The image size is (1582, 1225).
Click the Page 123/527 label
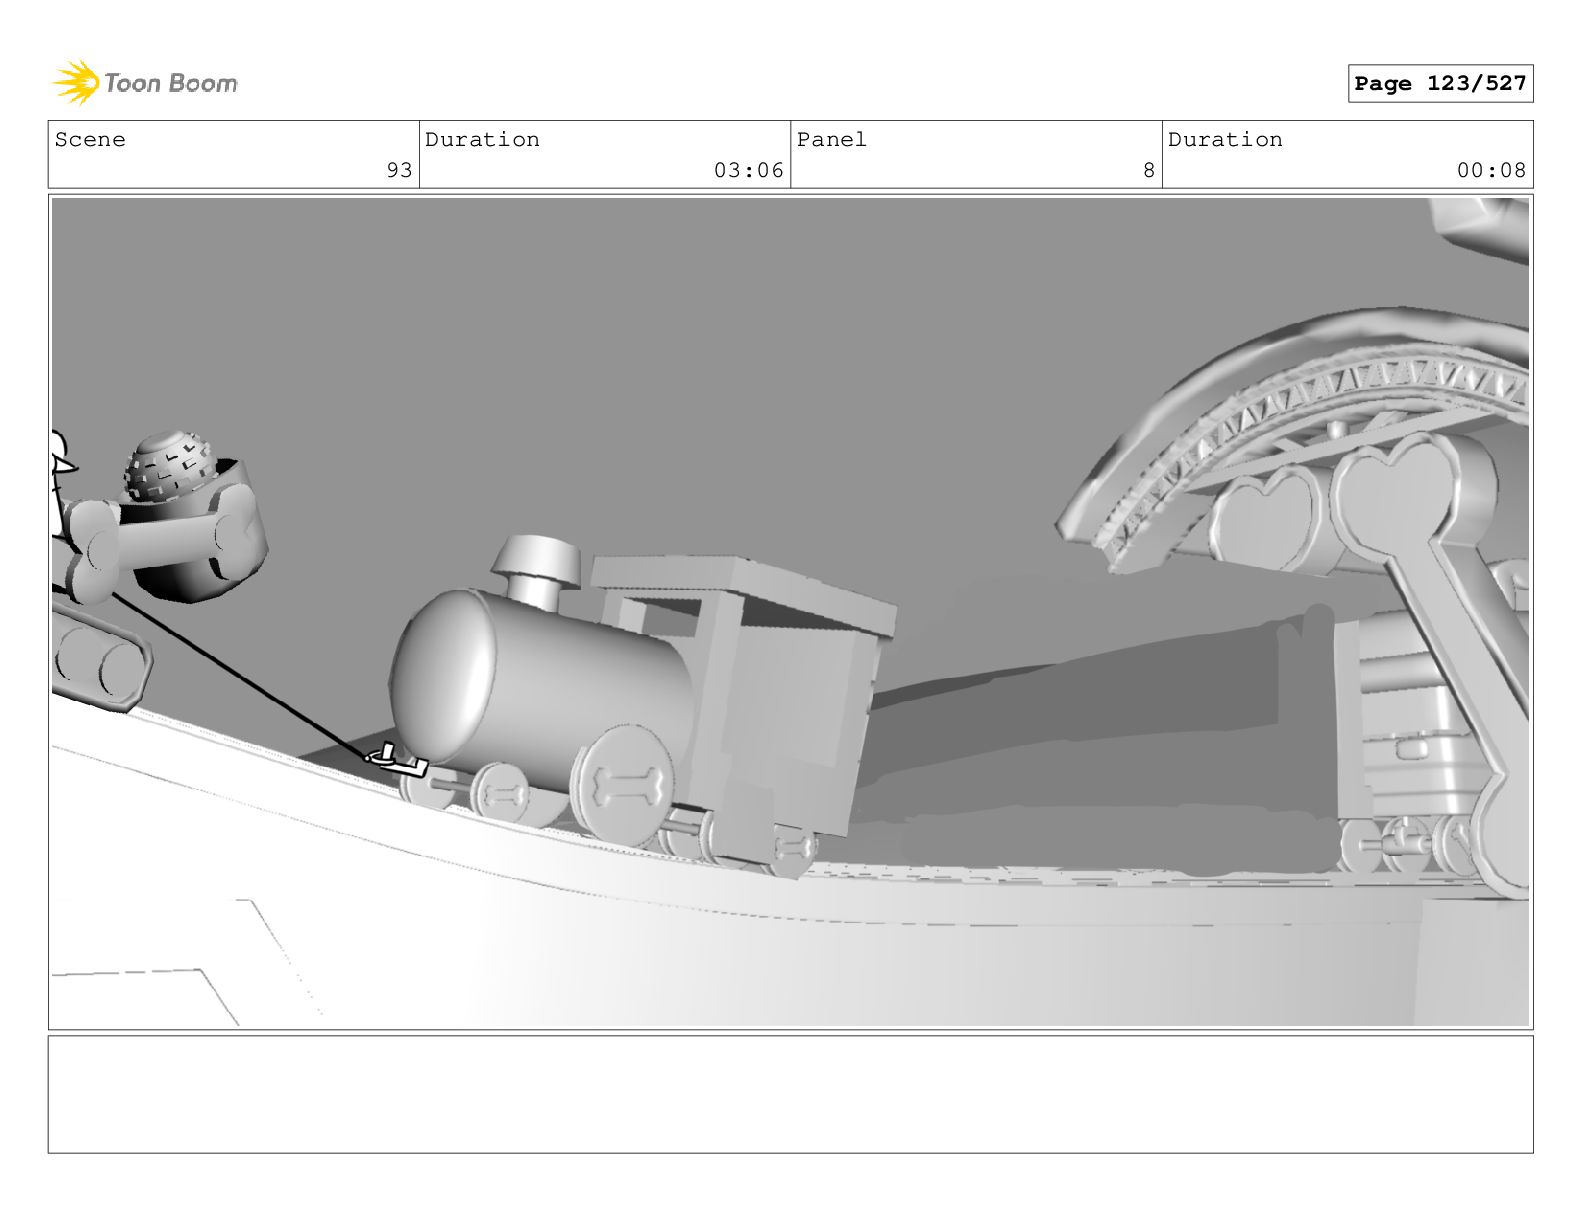coord(1440,84)
